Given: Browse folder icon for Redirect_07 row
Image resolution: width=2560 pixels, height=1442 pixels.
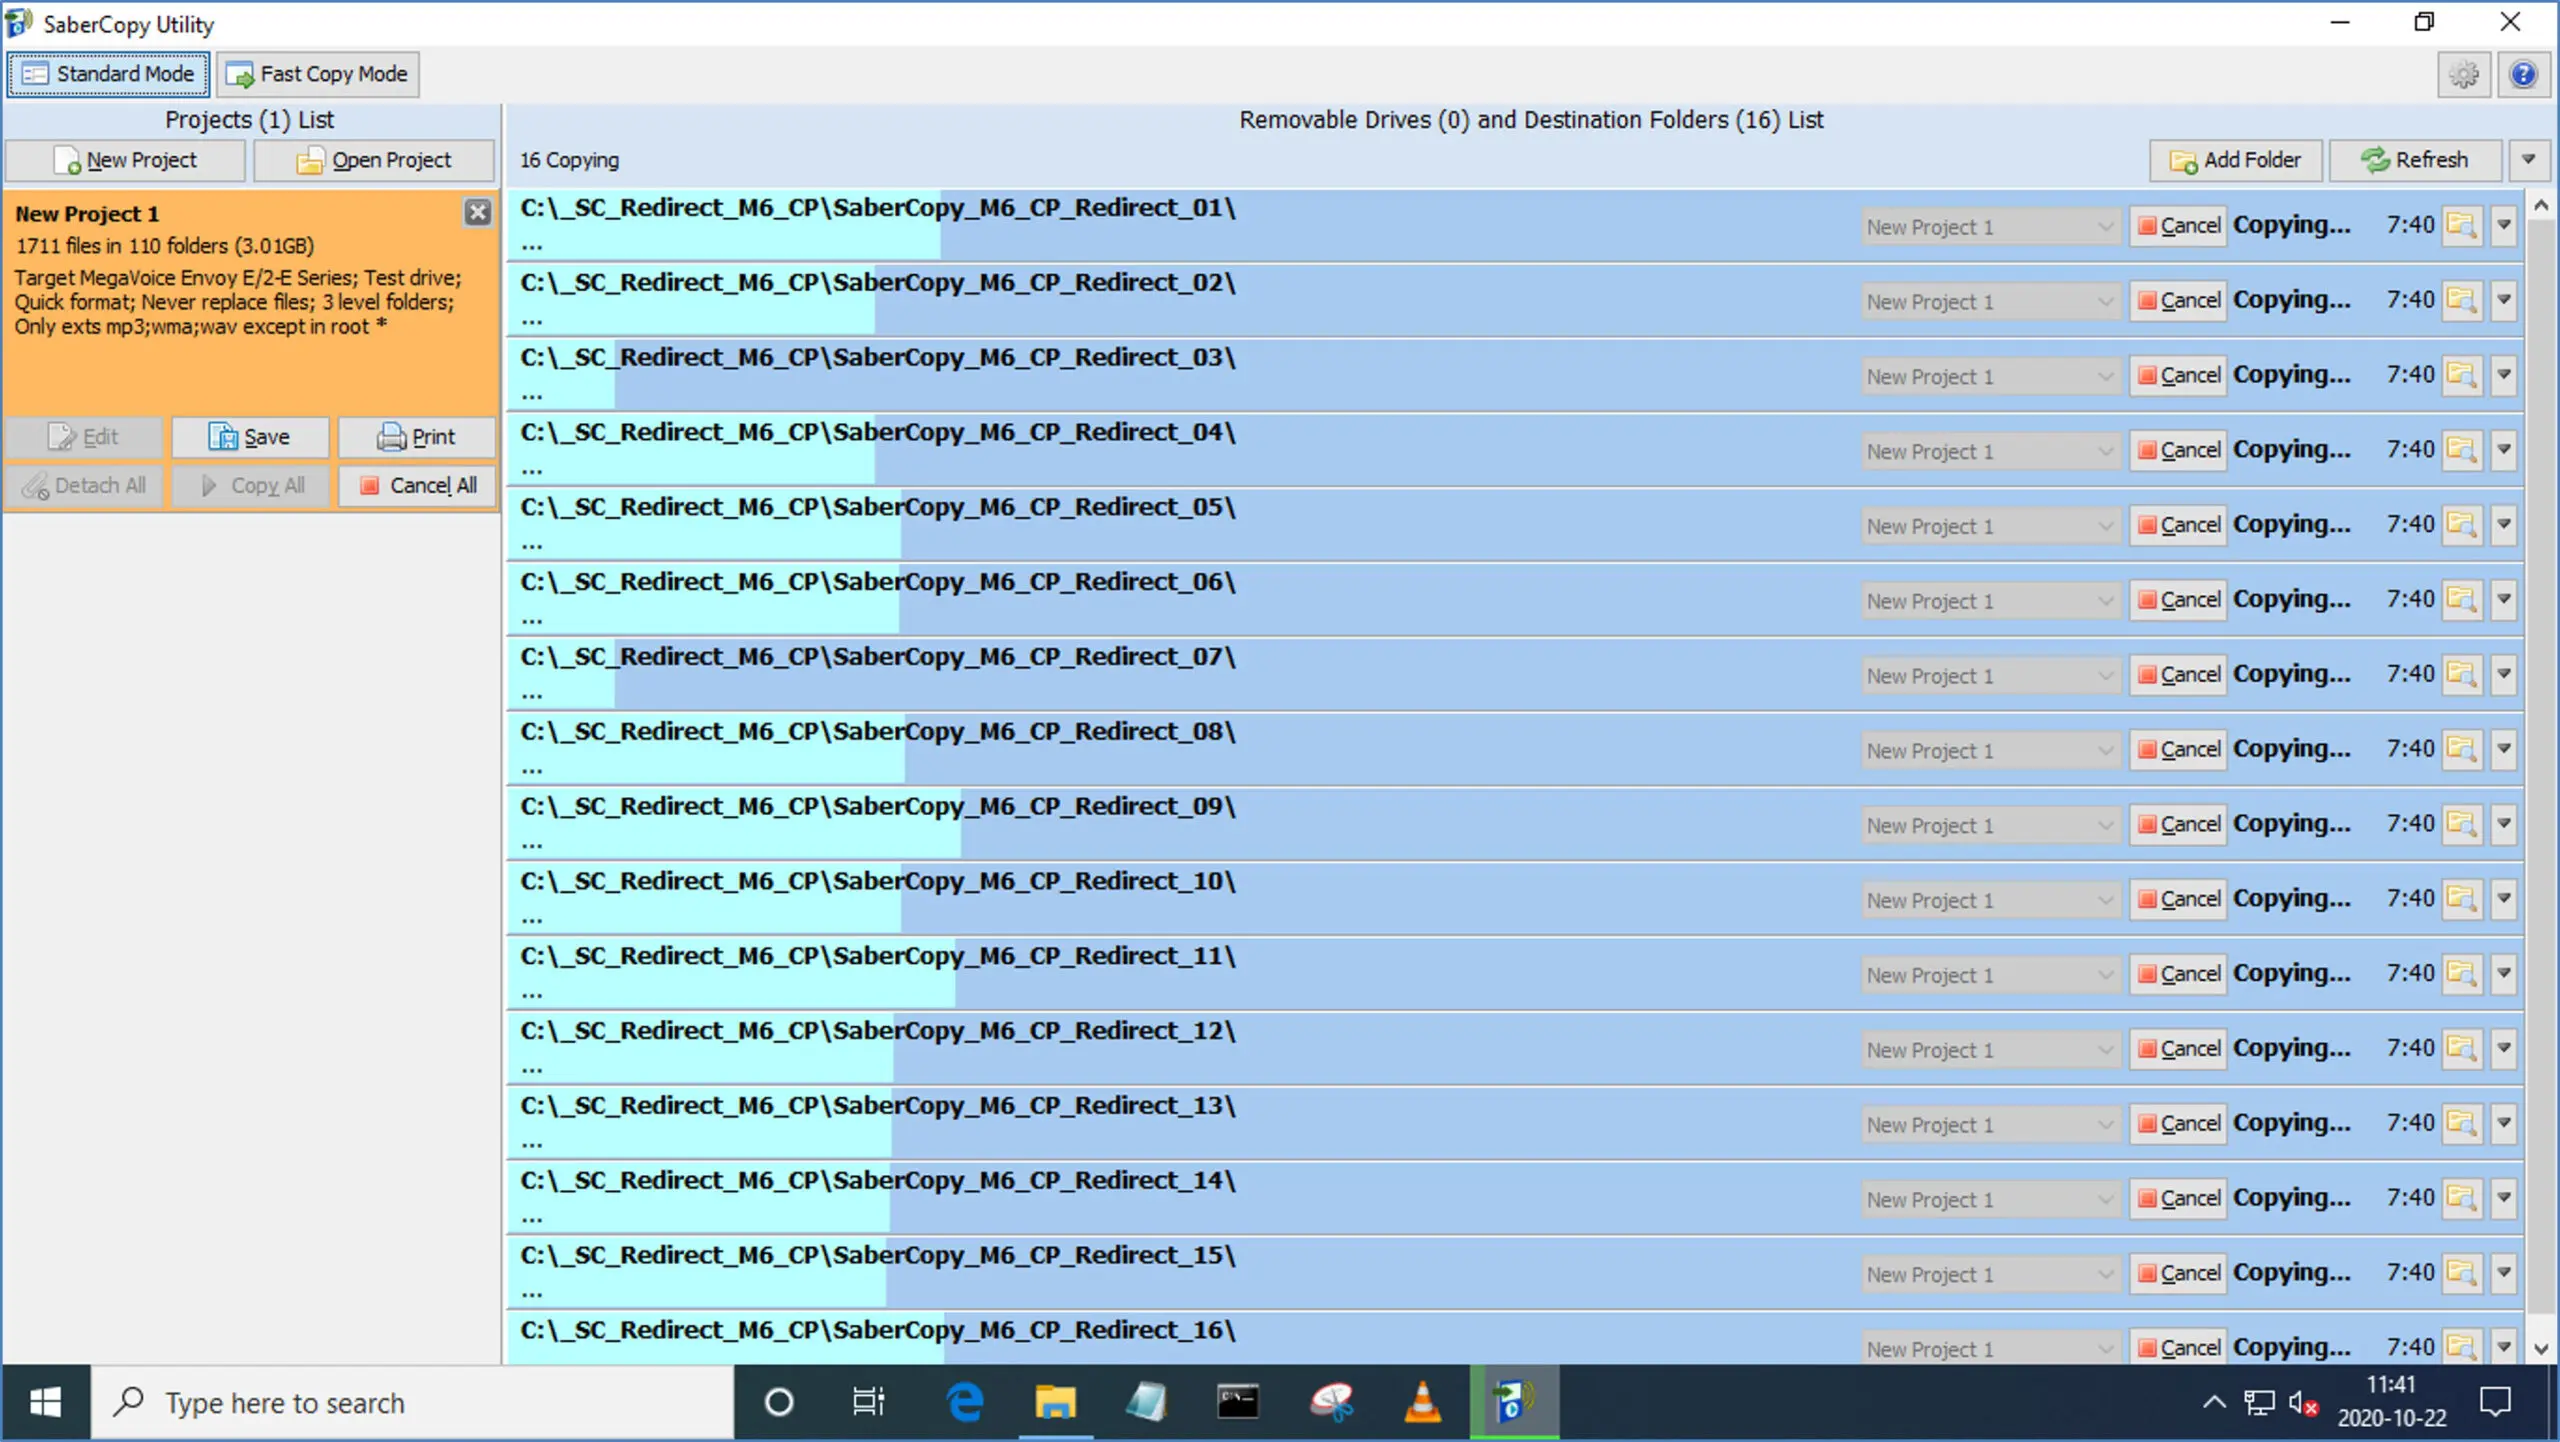Looking at the screenshot, I should point(2463,674).
